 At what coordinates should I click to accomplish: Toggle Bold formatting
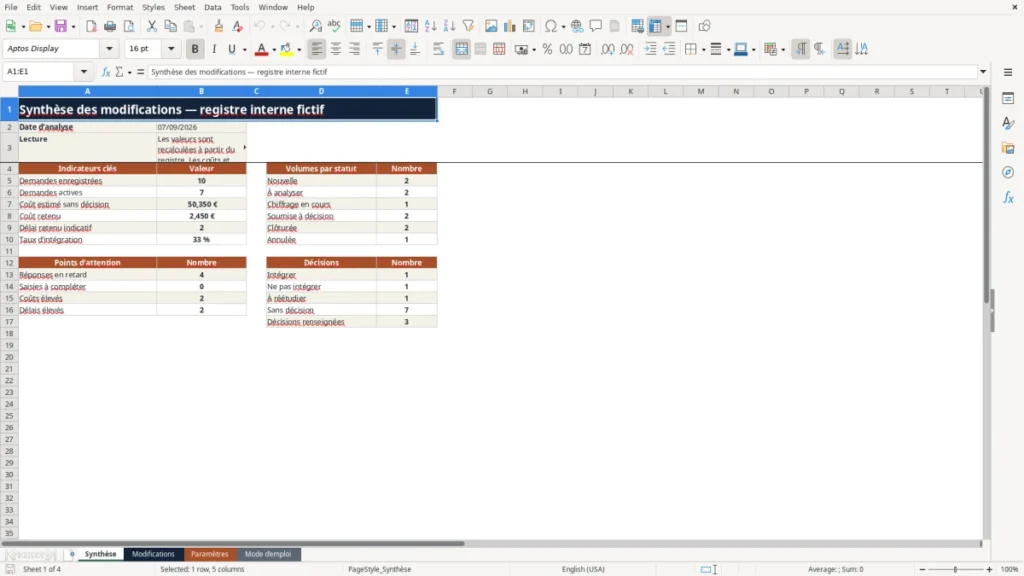pyautogui.click(x=195, y=49)
